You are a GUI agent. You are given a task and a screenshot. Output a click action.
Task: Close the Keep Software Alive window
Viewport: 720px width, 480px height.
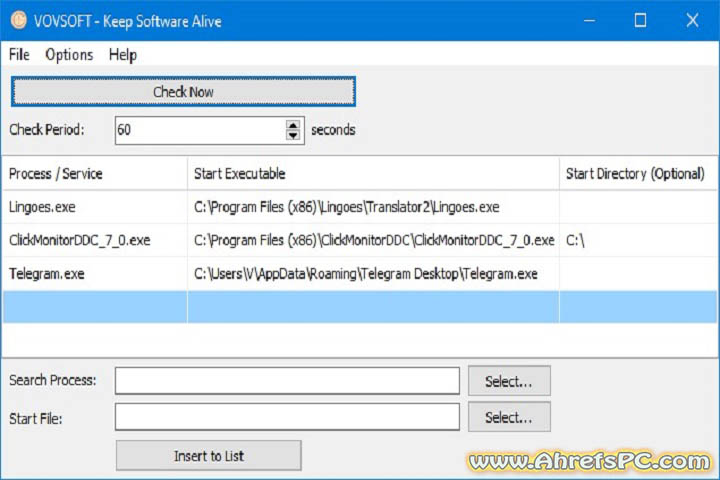pyautogui.click(x=692, y=21)
